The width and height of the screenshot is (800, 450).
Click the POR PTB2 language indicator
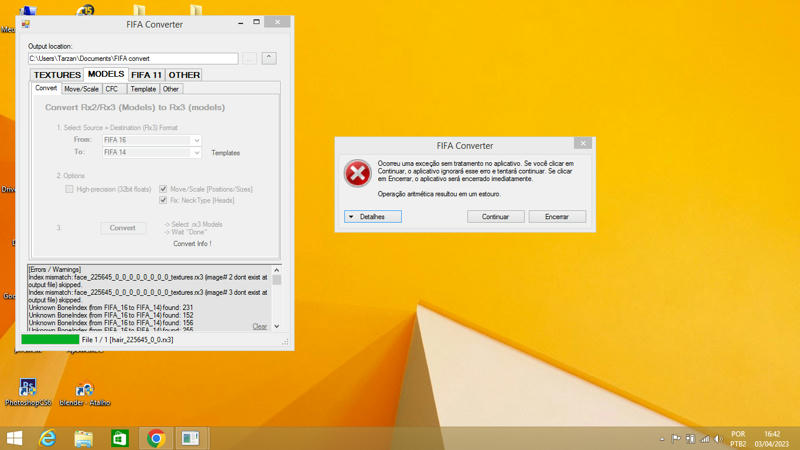pos(738,439)
